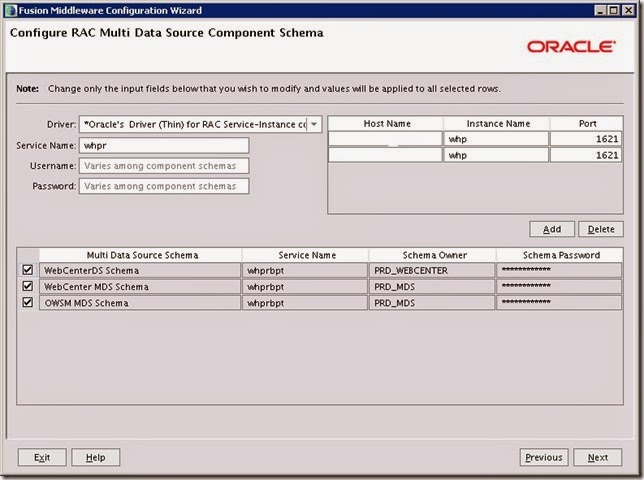
Task: Click the Port column header
Action: (x=586, y=124)
